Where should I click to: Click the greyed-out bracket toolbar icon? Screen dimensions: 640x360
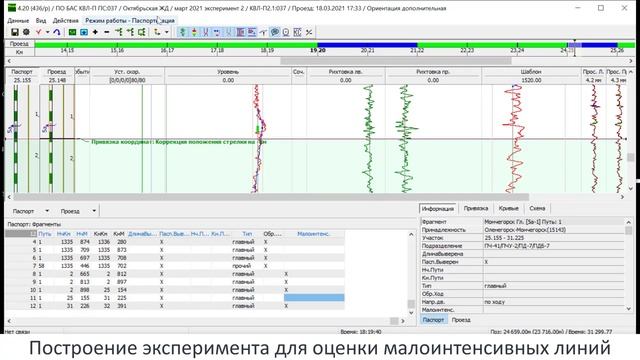229,32
